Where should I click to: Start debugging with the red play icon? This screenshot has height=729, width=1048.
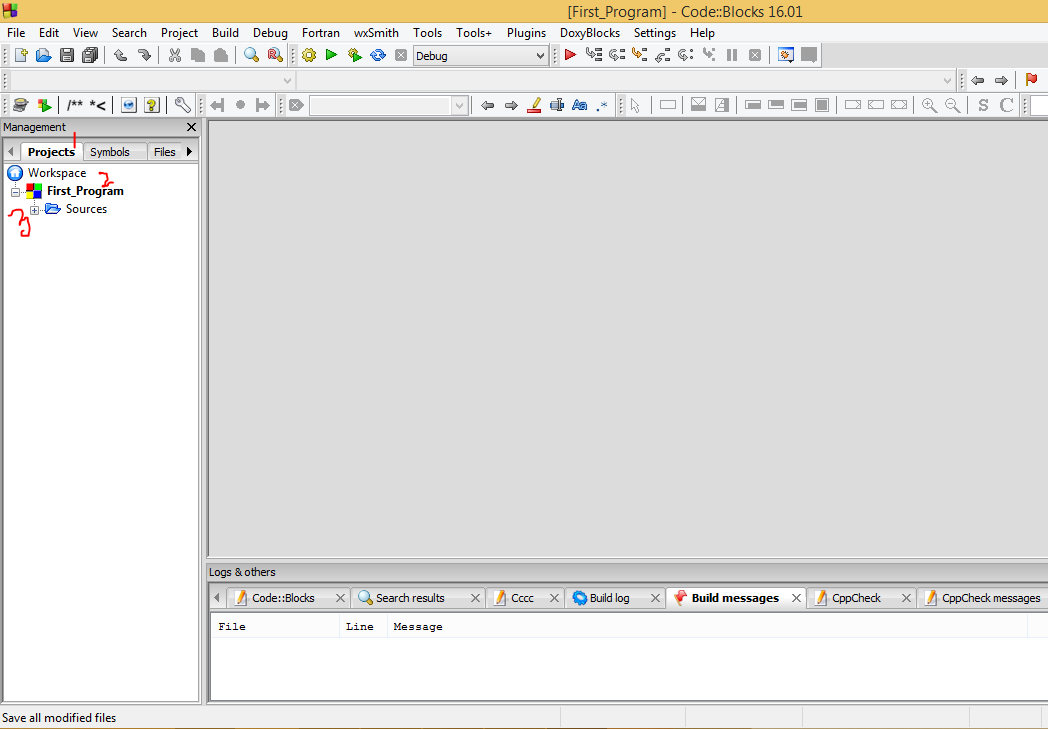click(569, 56)
